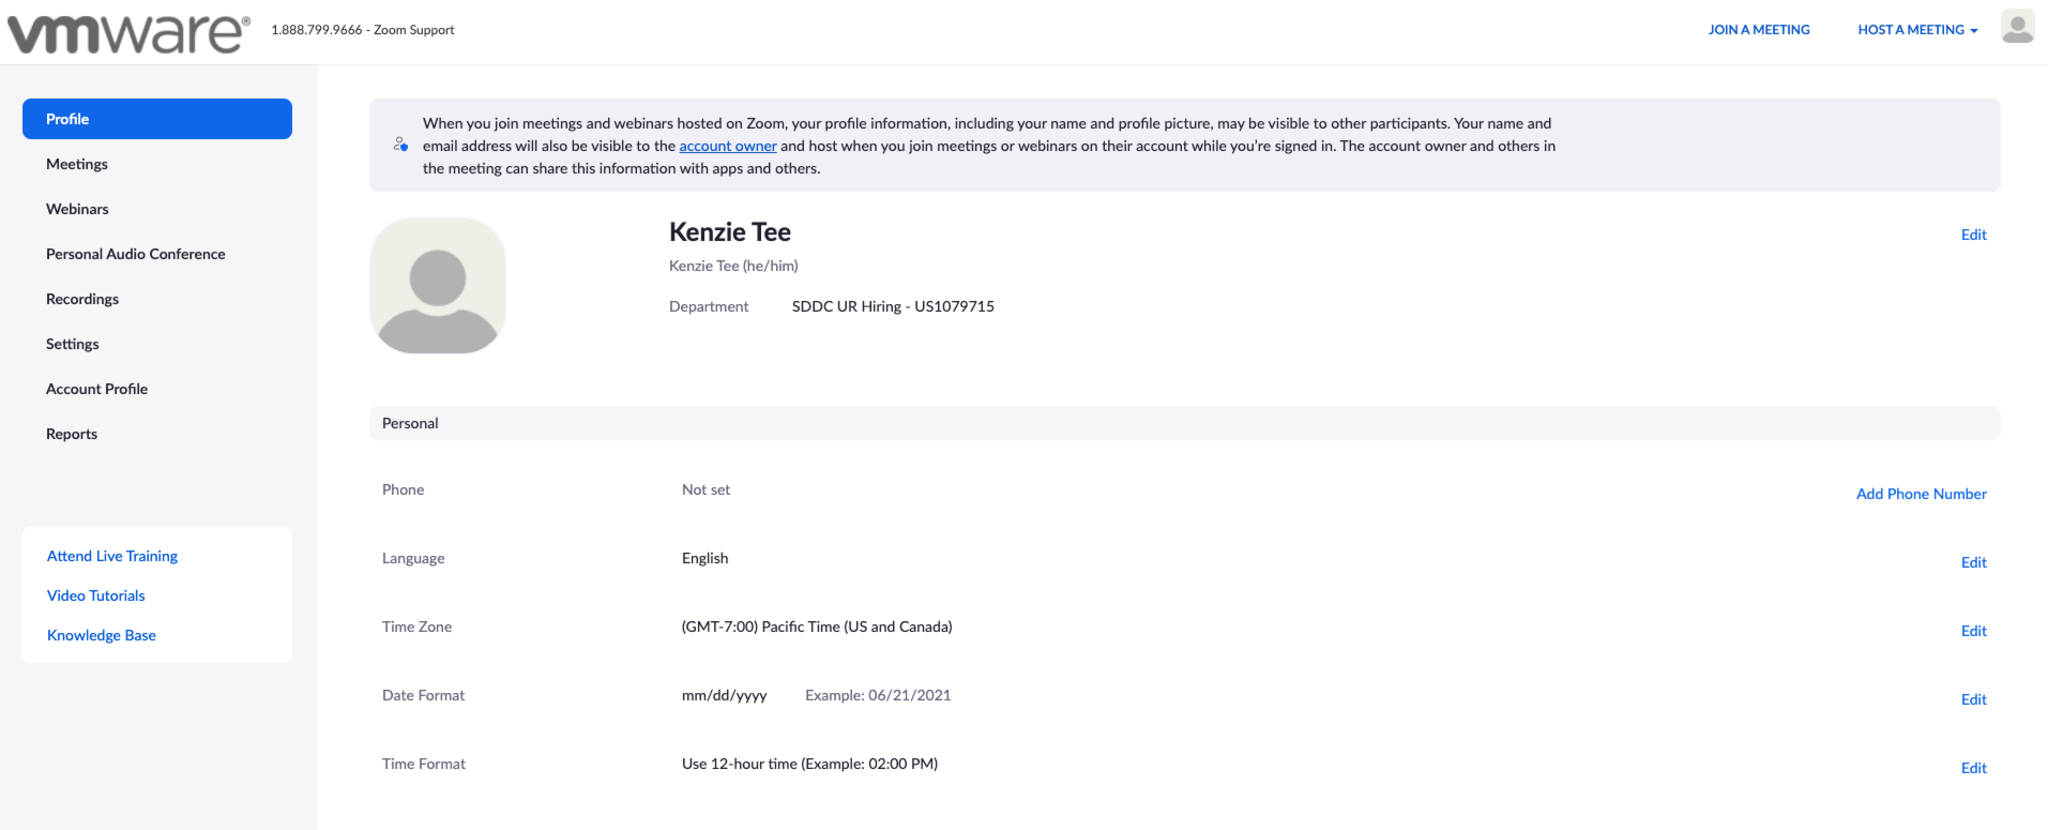
Task: Edit the Time Zone setting
Action: (x=1972, y=631)
